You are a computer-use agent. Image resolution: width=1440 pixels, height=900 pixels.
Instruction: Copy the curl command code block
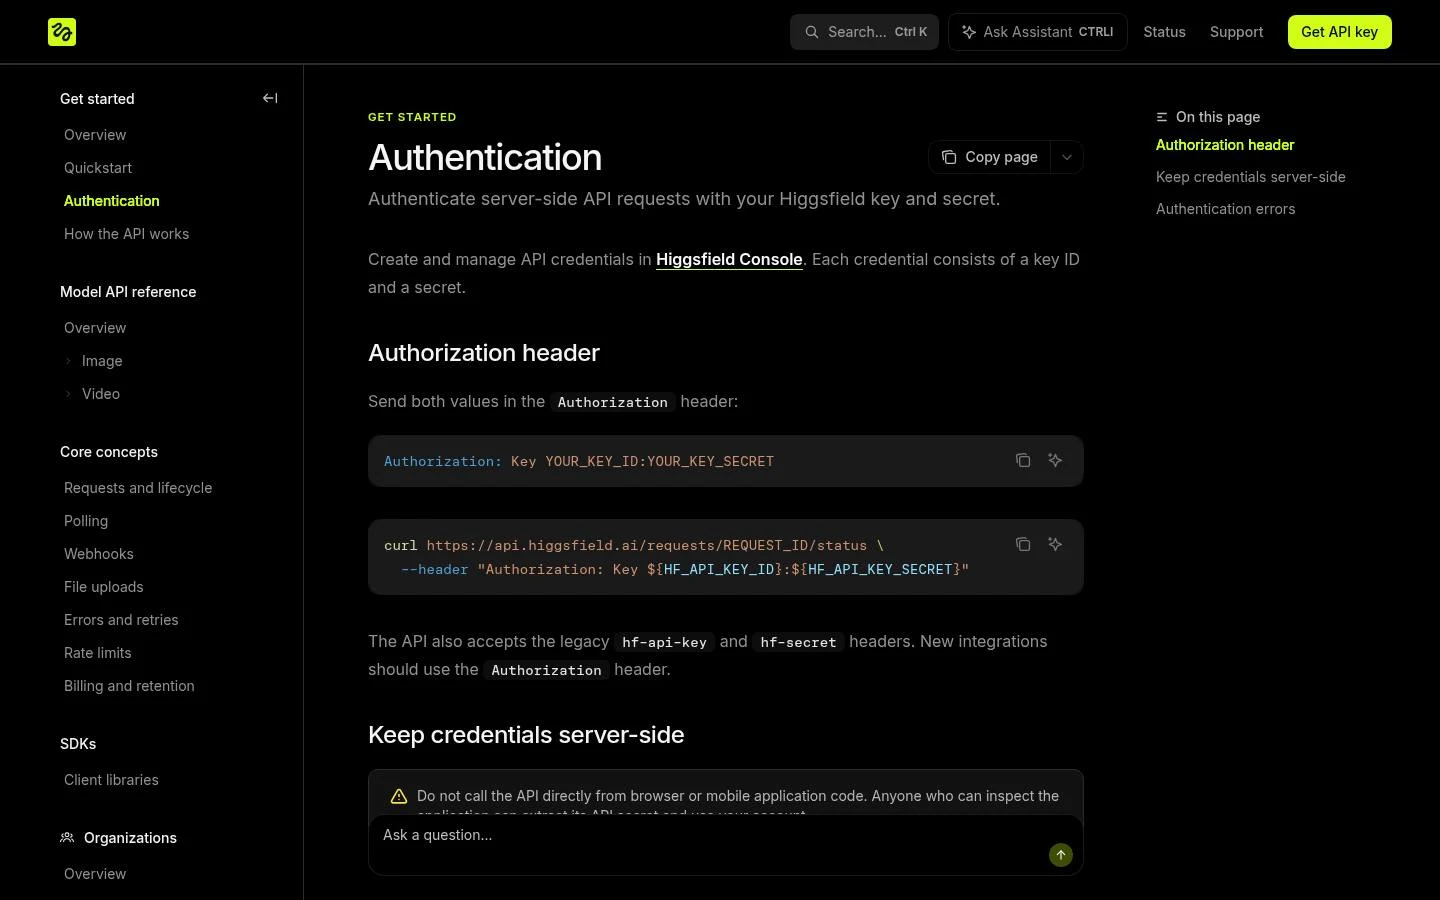coord(1023,544)
